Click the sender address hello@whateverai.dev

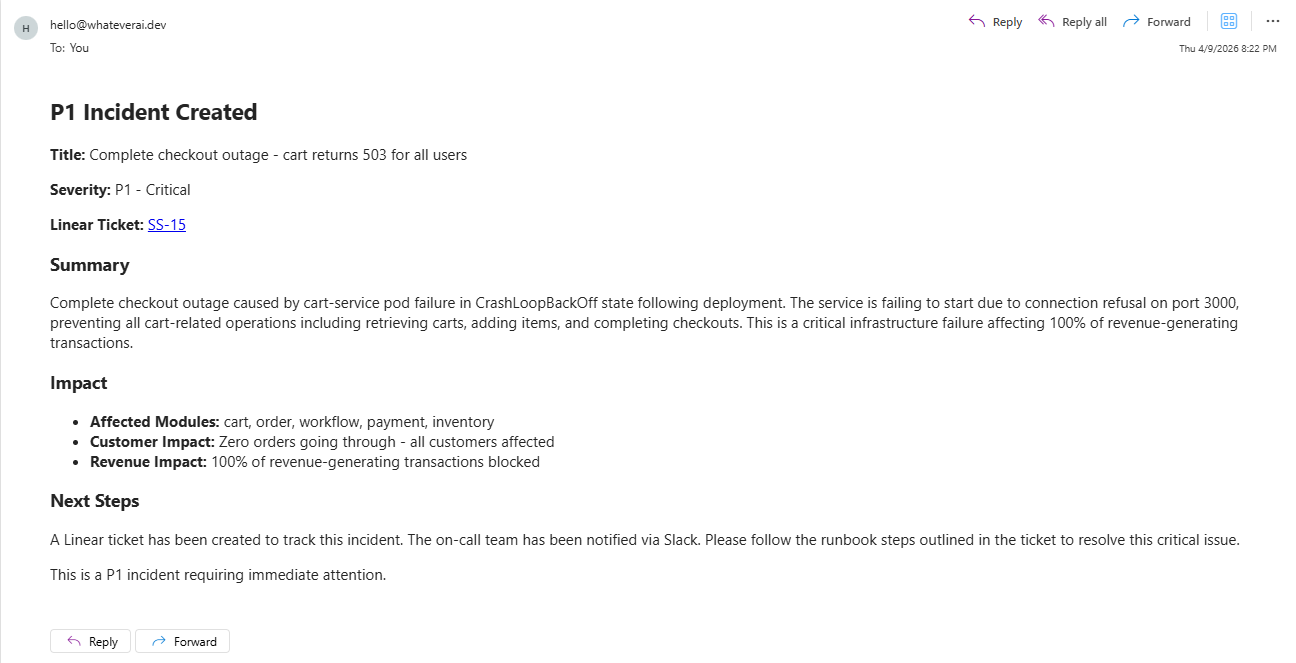click(108, 25)
